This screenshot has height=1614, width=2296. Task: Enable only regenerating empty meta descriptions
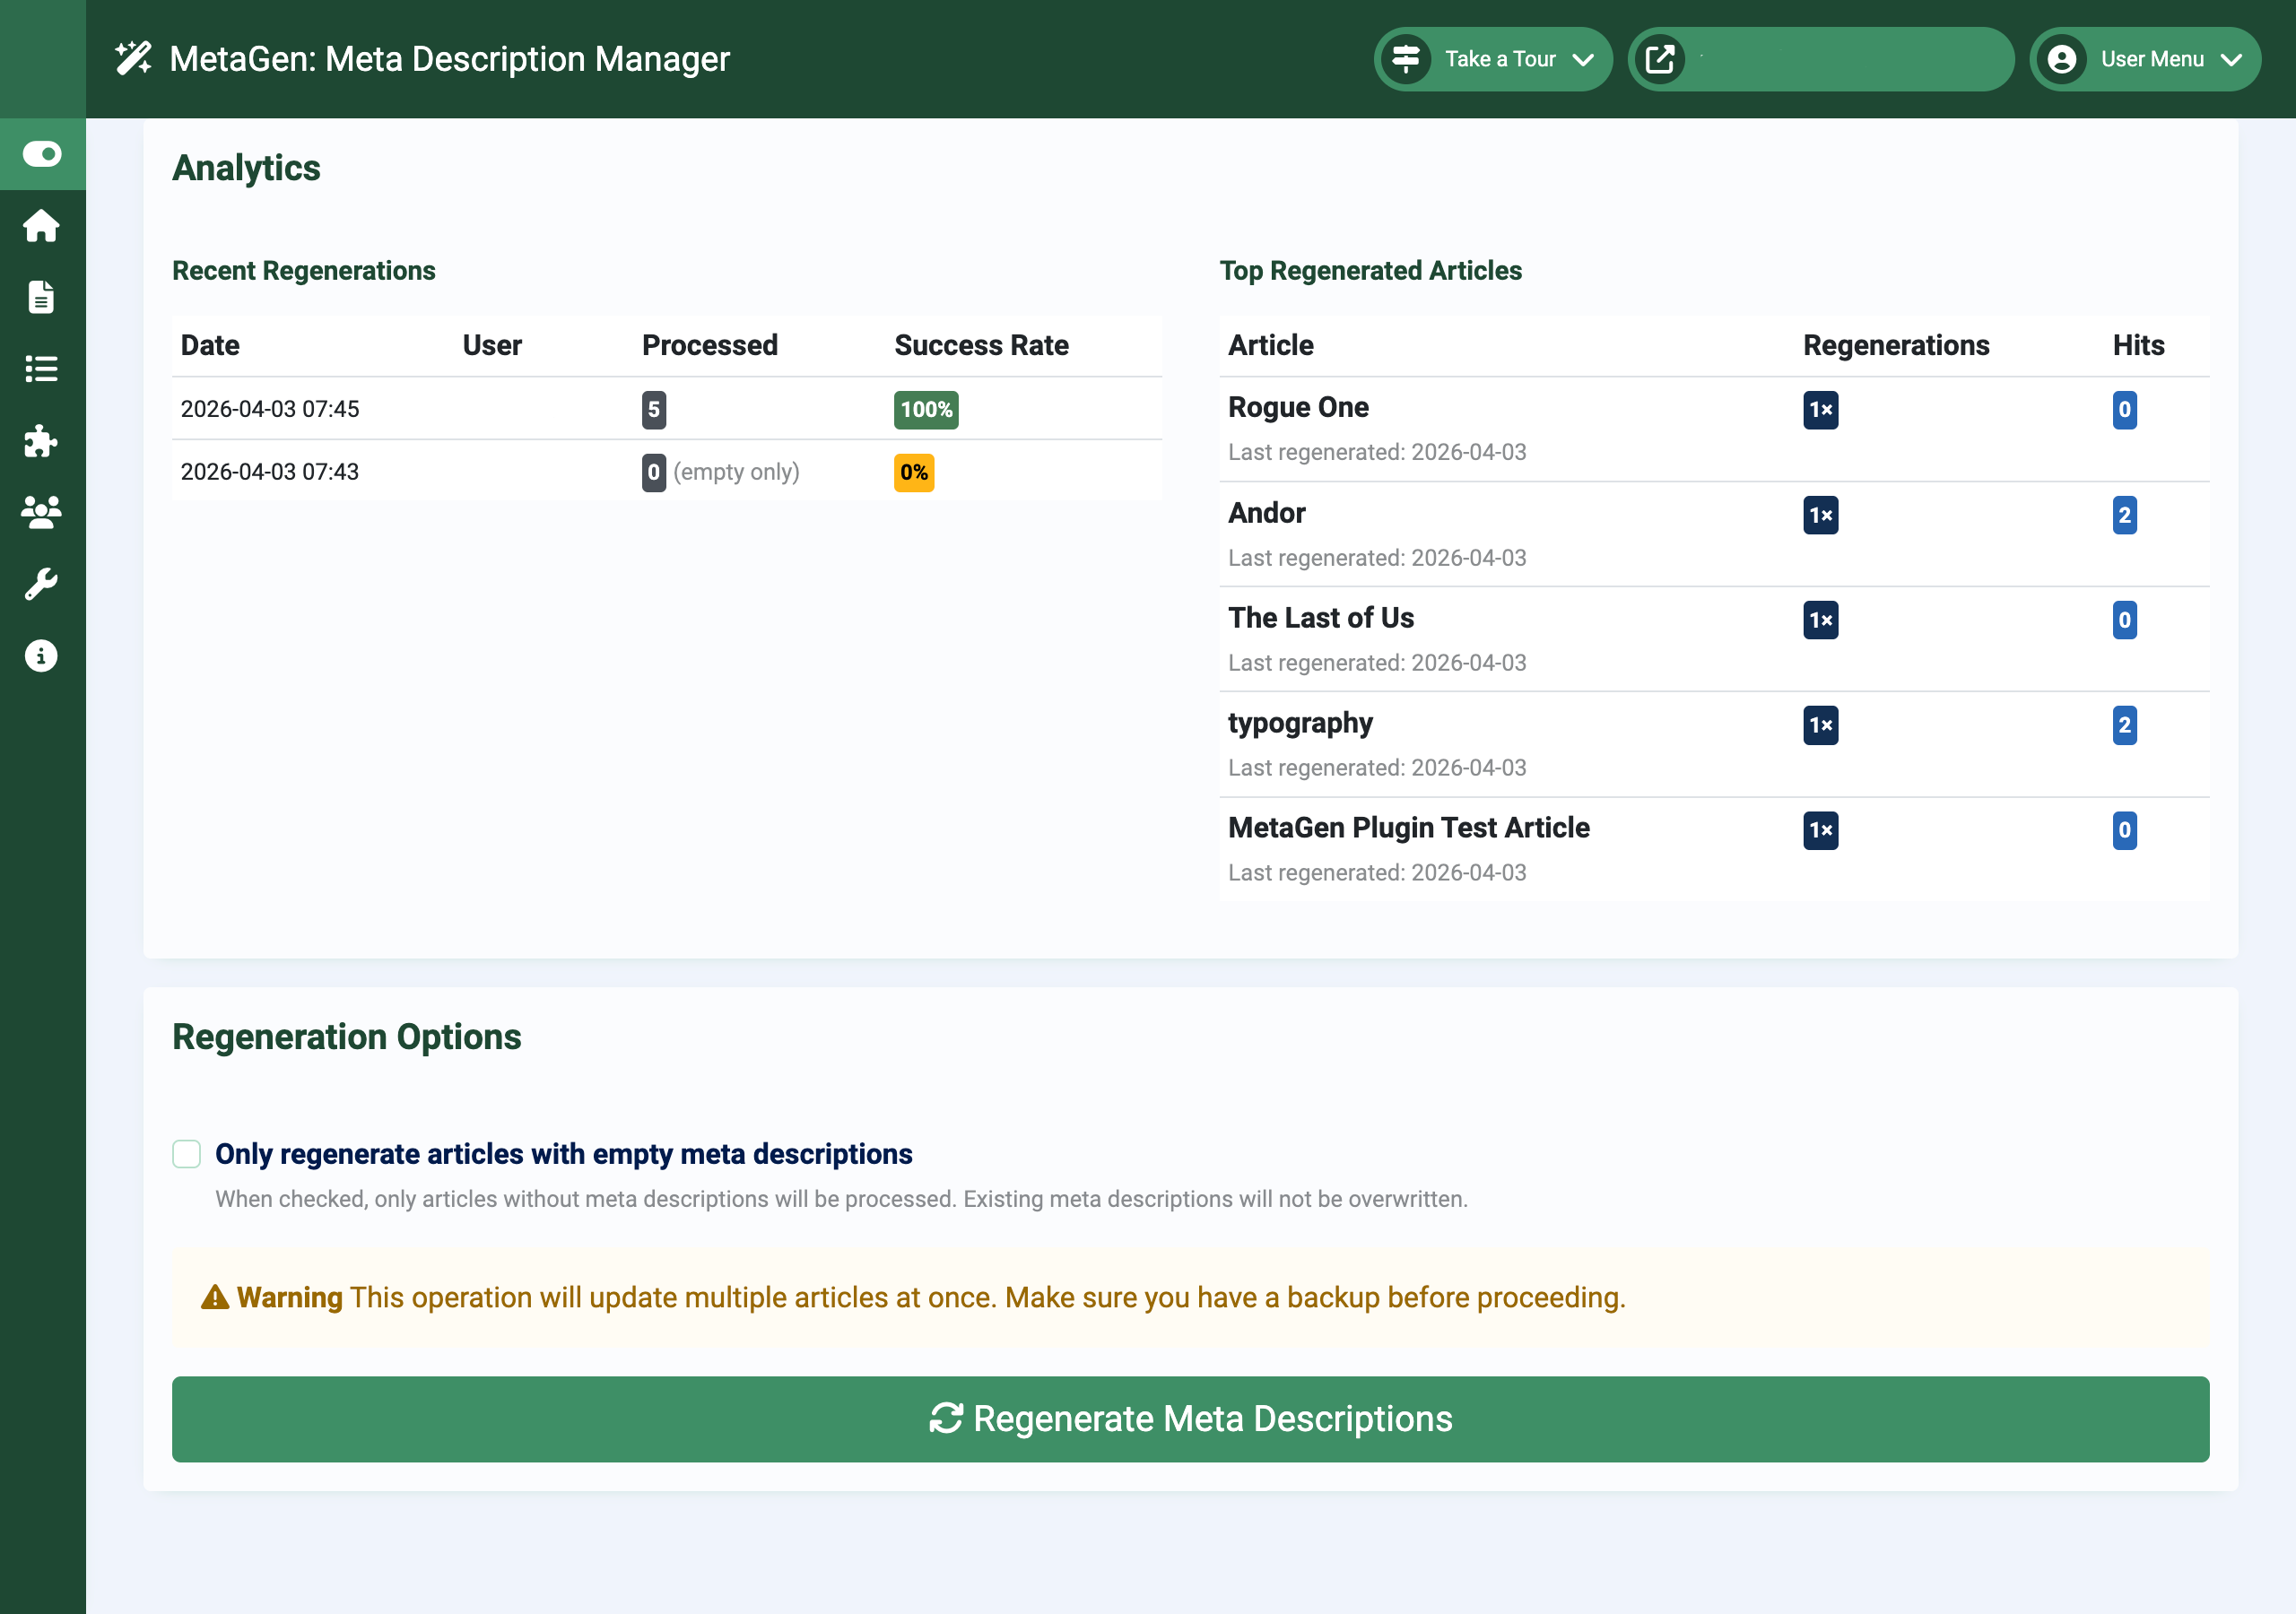186,1154
